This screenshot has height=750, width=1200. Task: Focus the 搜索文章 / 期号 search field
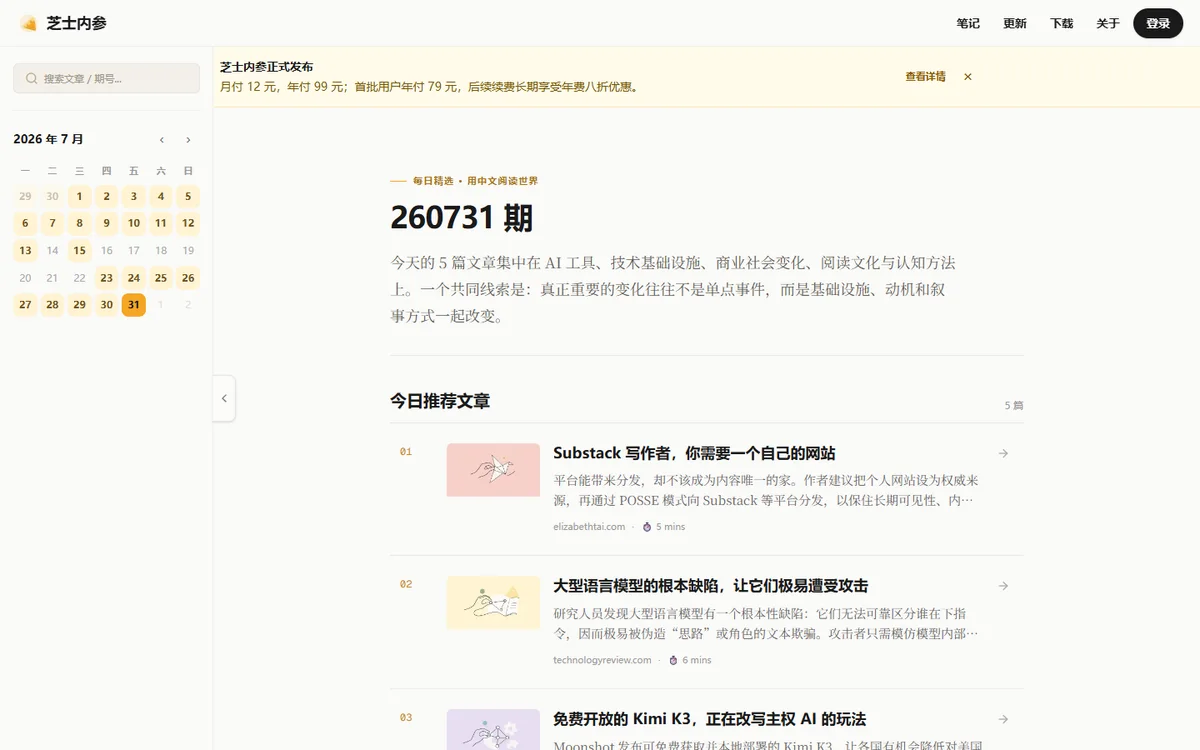pos(106,78)
